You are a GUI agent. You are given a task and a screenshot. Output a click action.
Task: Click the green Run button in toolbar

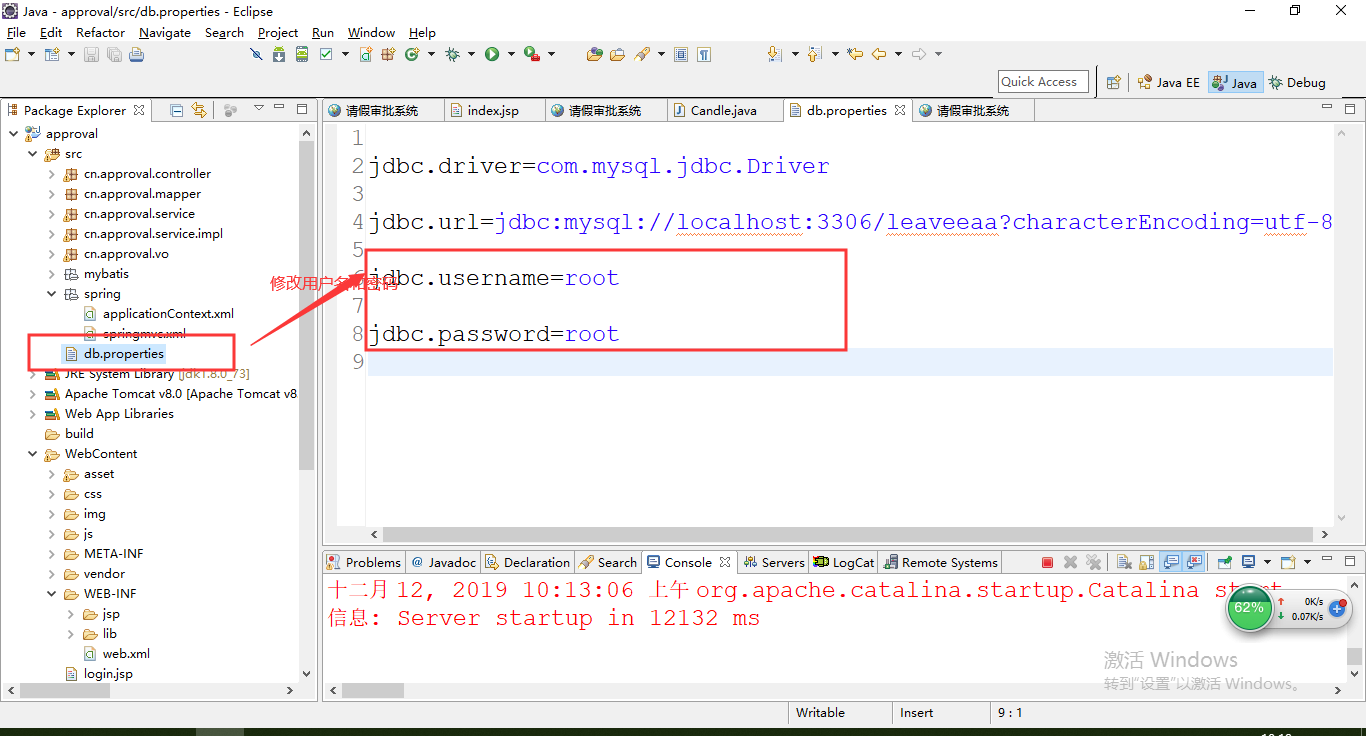tap(492, 54)
